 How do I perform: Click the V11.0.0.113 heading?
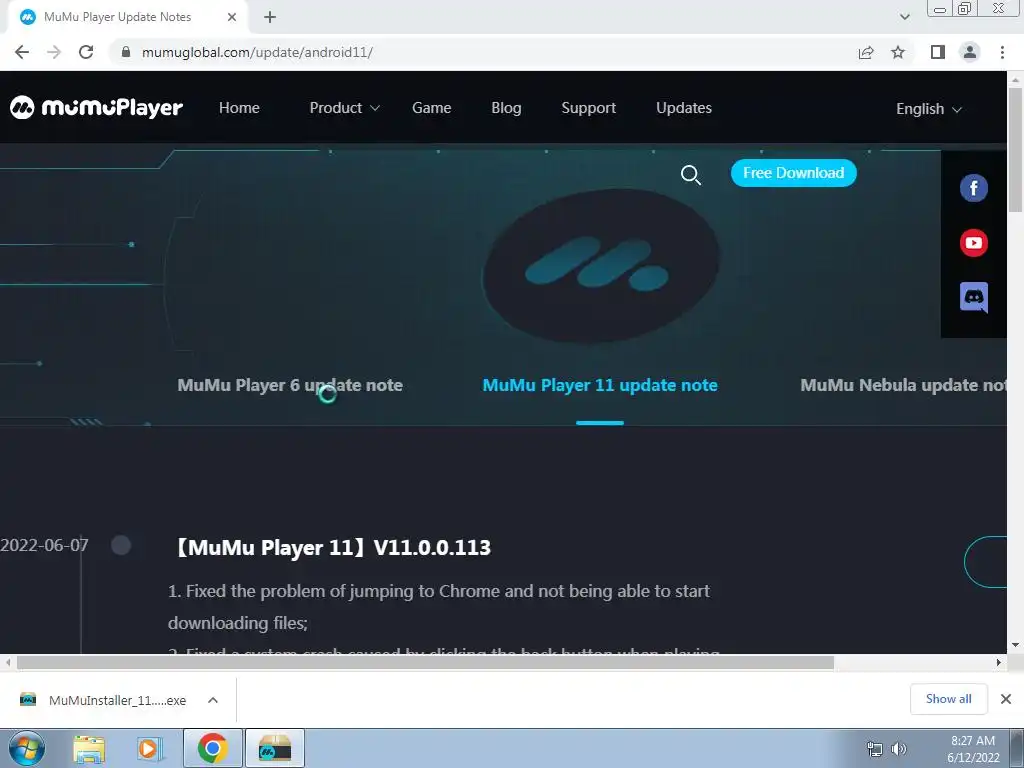click(332, 547)
